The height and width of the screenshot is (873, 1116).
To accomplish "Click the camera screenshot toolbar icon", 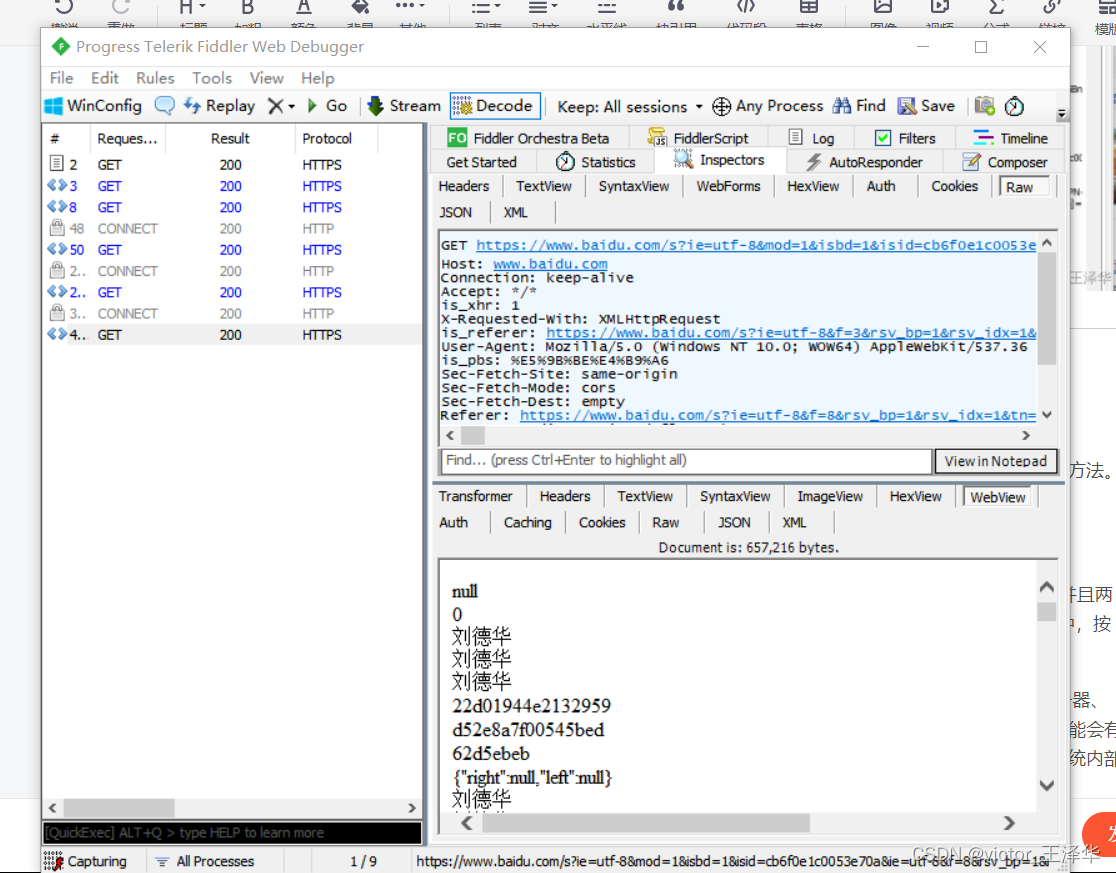I will point(984,106).
